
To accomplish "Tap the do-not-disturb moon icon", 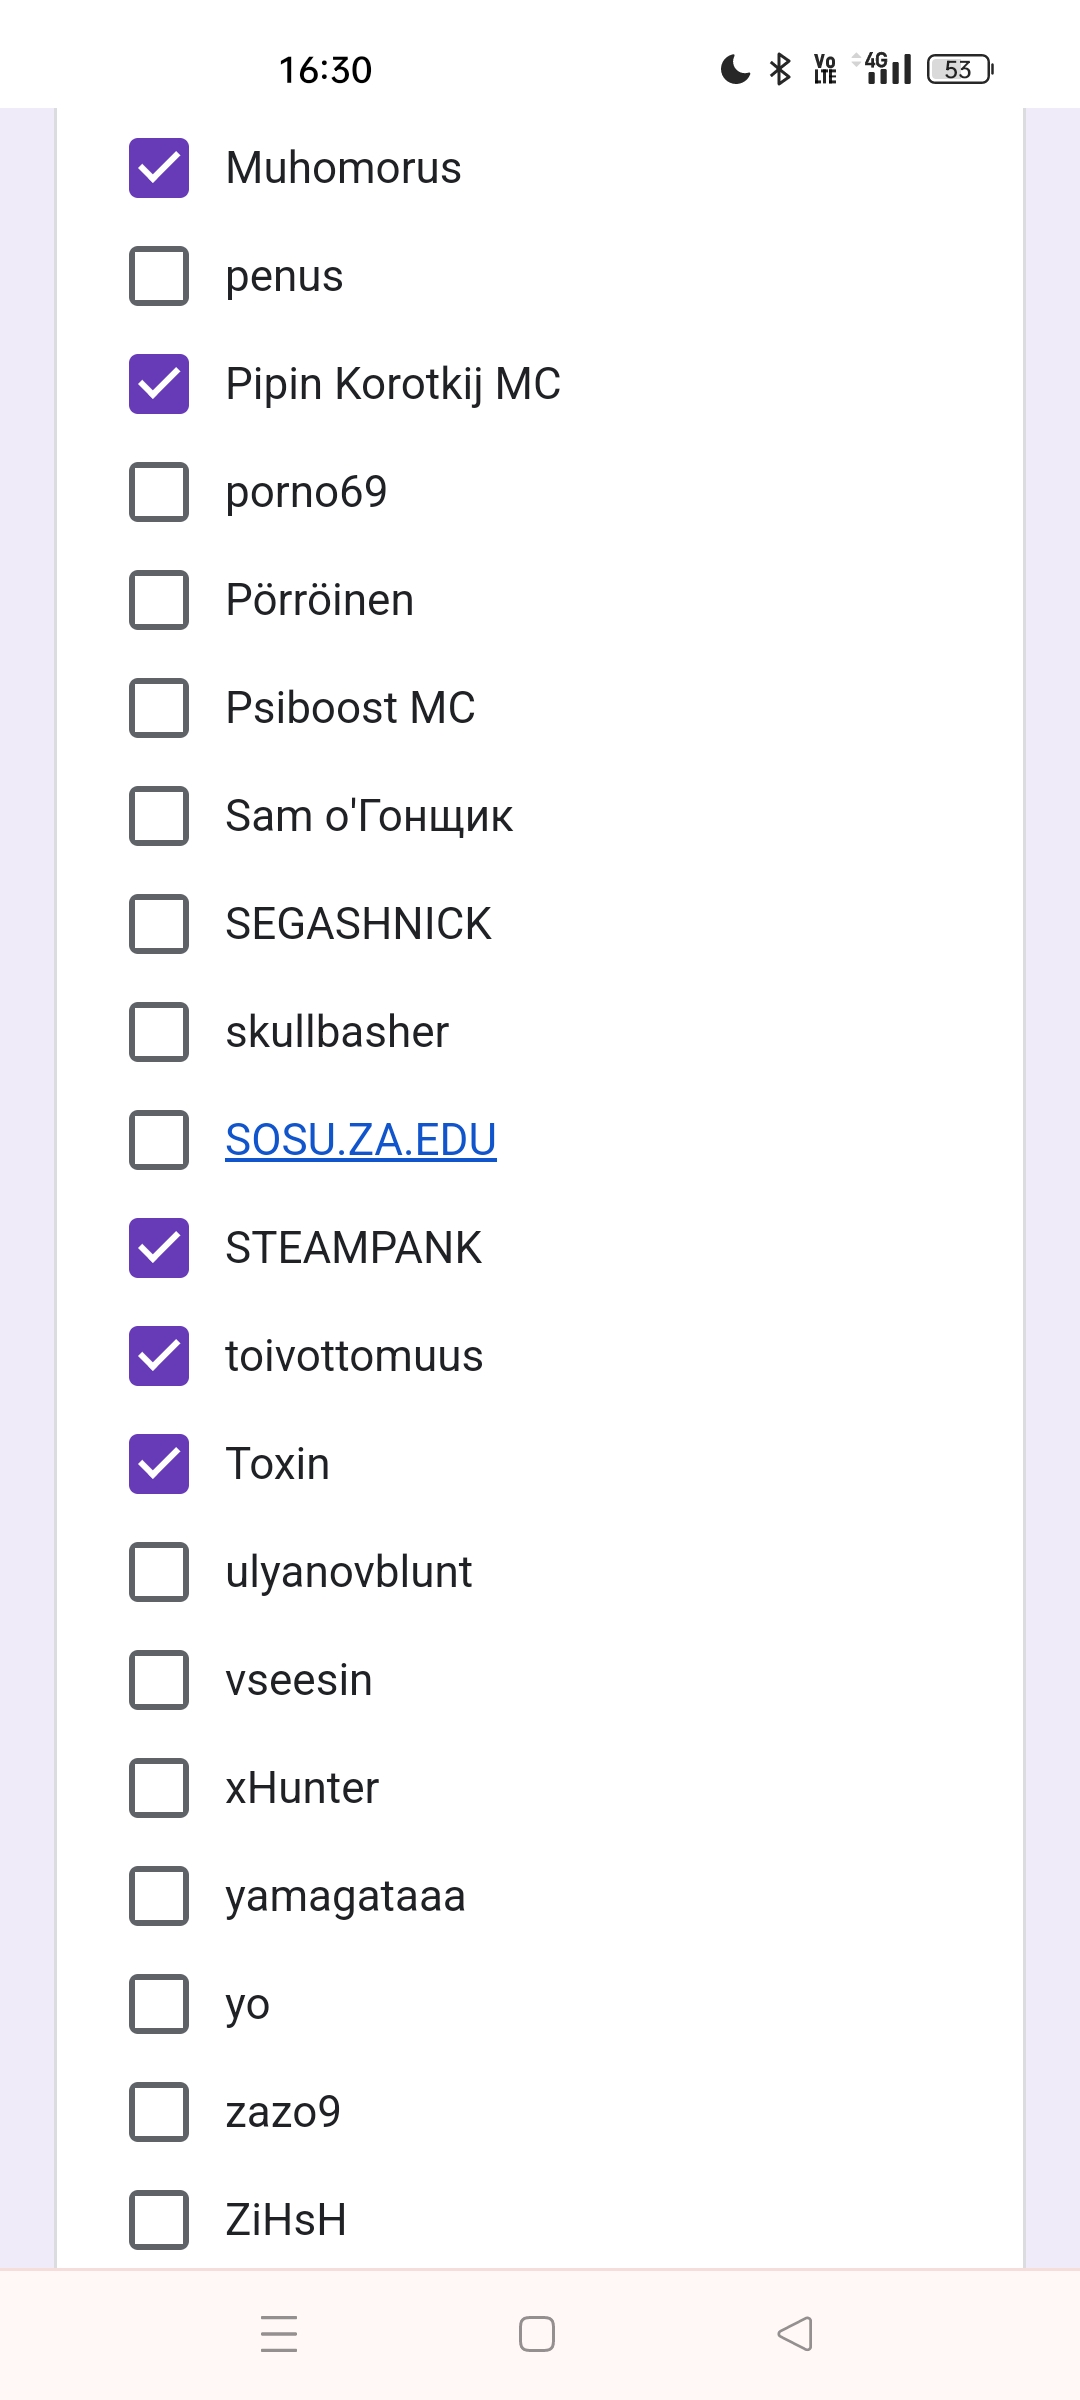I will tap(735, 69).
